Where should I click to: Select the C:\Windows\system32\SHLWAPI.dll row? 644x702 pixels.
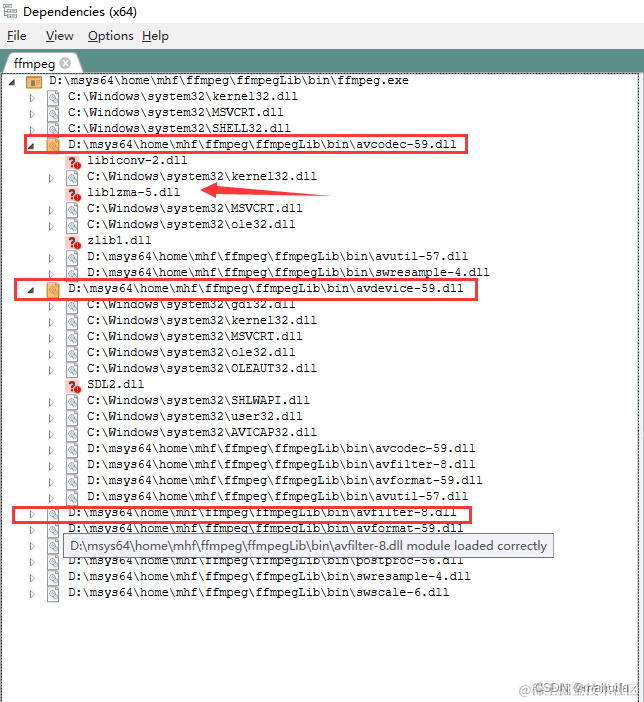[x=198, y=400]
